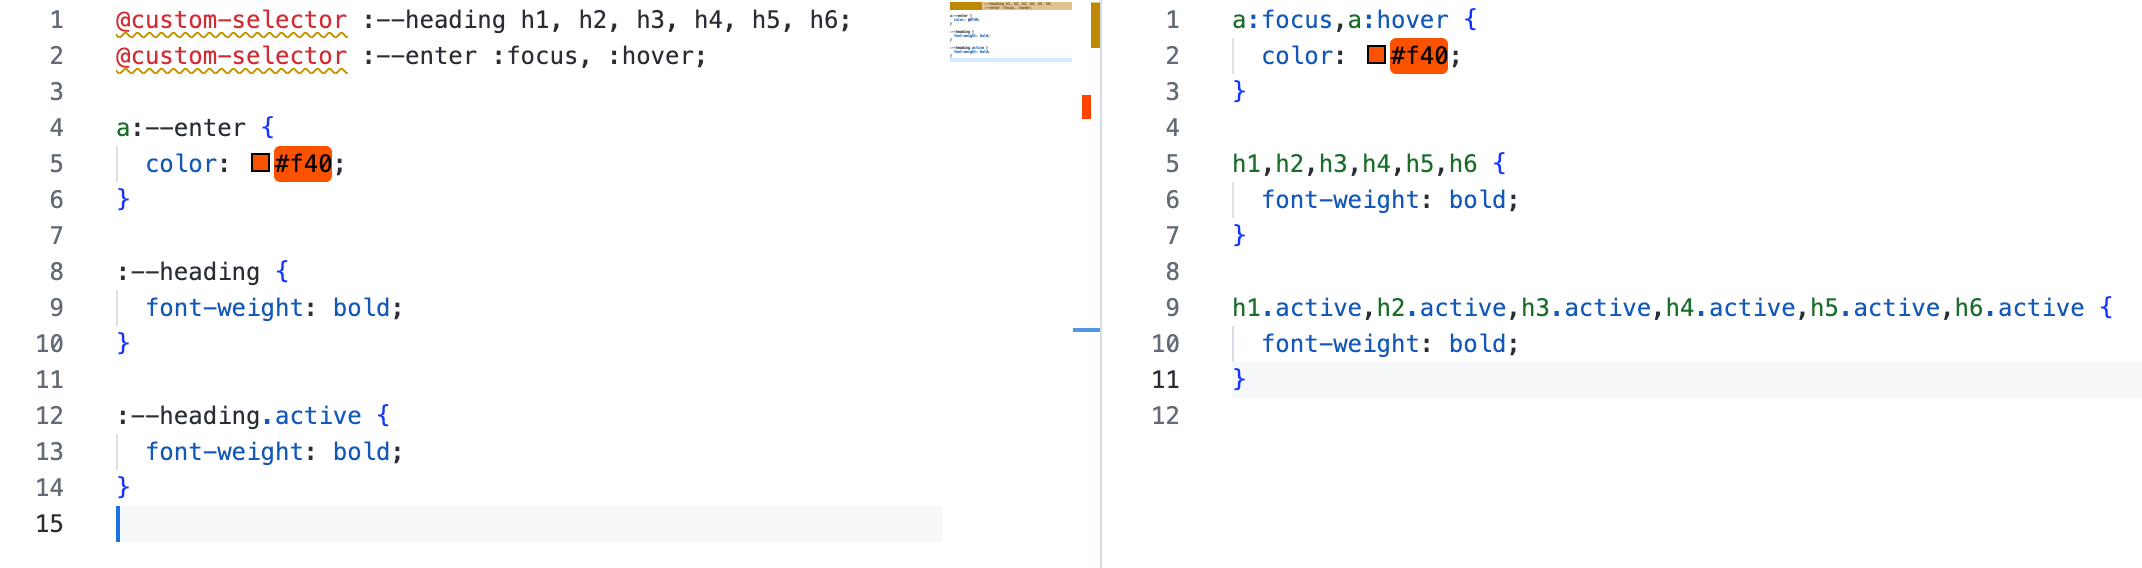Open the #f40 color swatch beside a:--enter's color
The width and height of the screenshot is (2142, 568).
260,163
